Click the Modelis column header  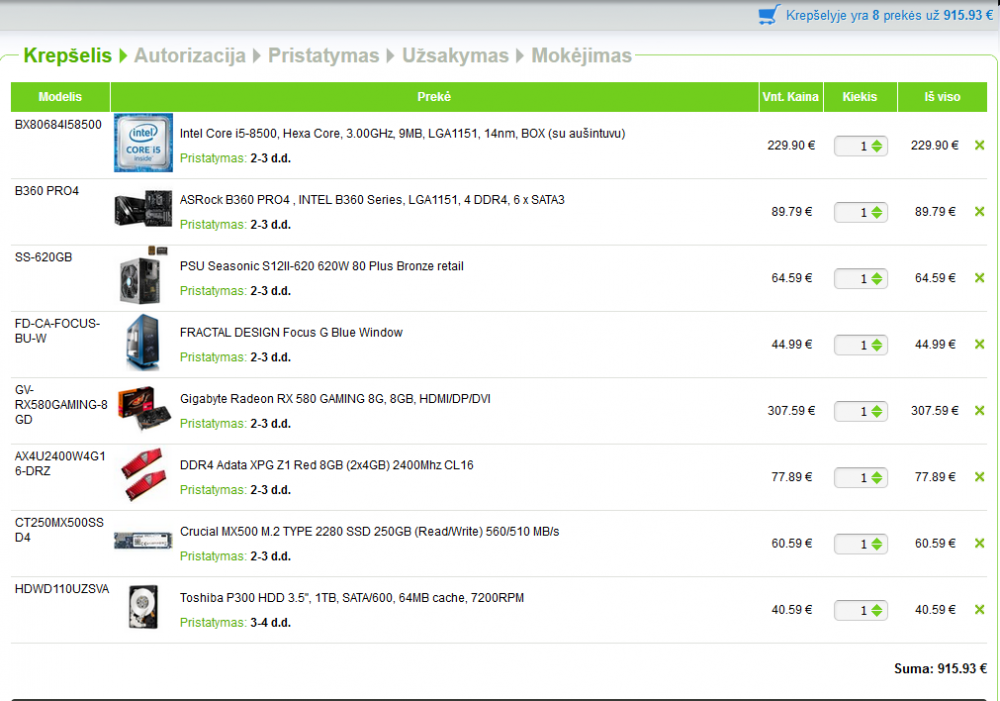pyautogui.click(x=60, y=96)
